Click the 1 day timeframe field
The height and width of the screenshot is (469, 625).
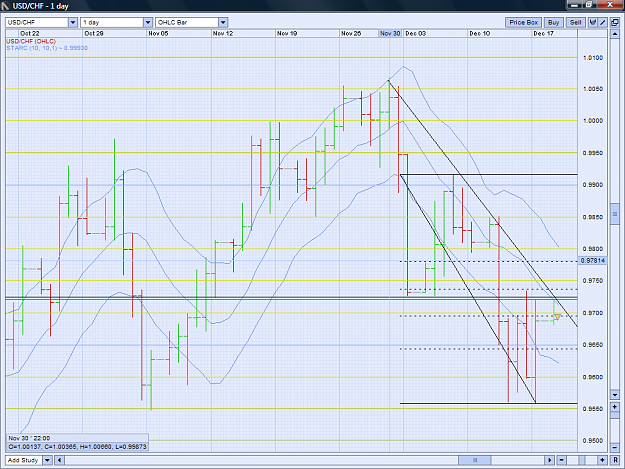pyautogui.click(x=112, y=22)
